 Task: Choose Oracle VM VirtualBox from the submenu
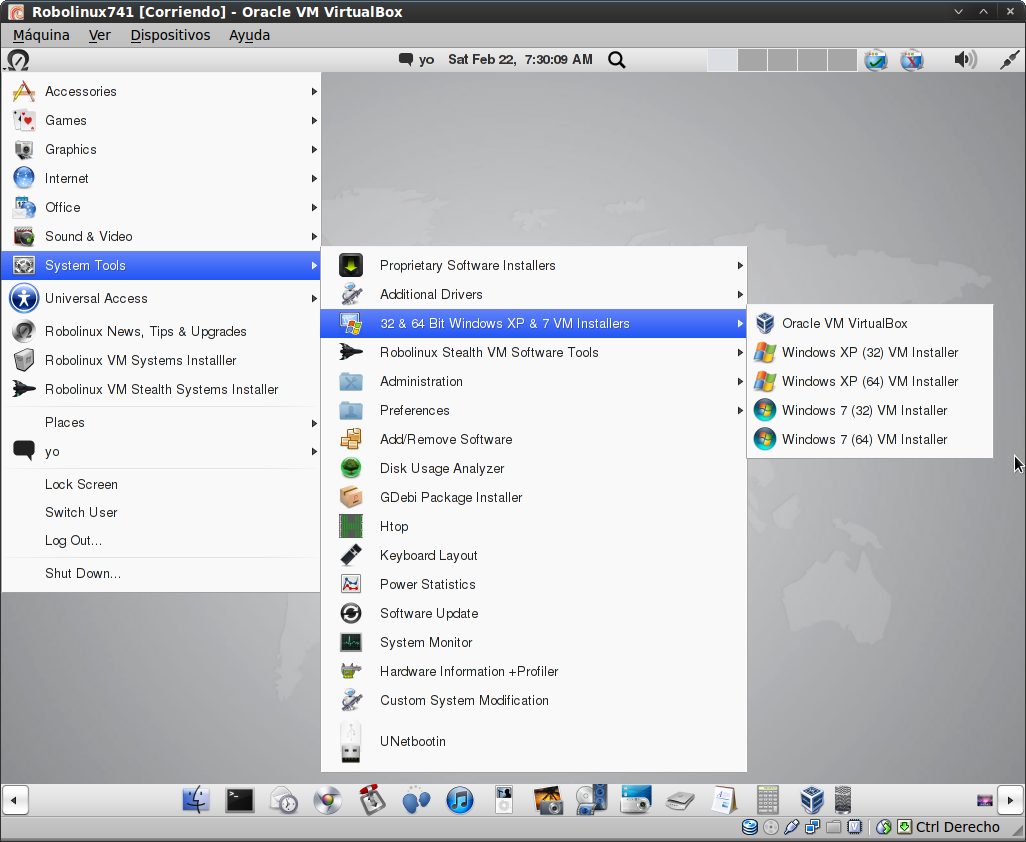click(844, 323)
